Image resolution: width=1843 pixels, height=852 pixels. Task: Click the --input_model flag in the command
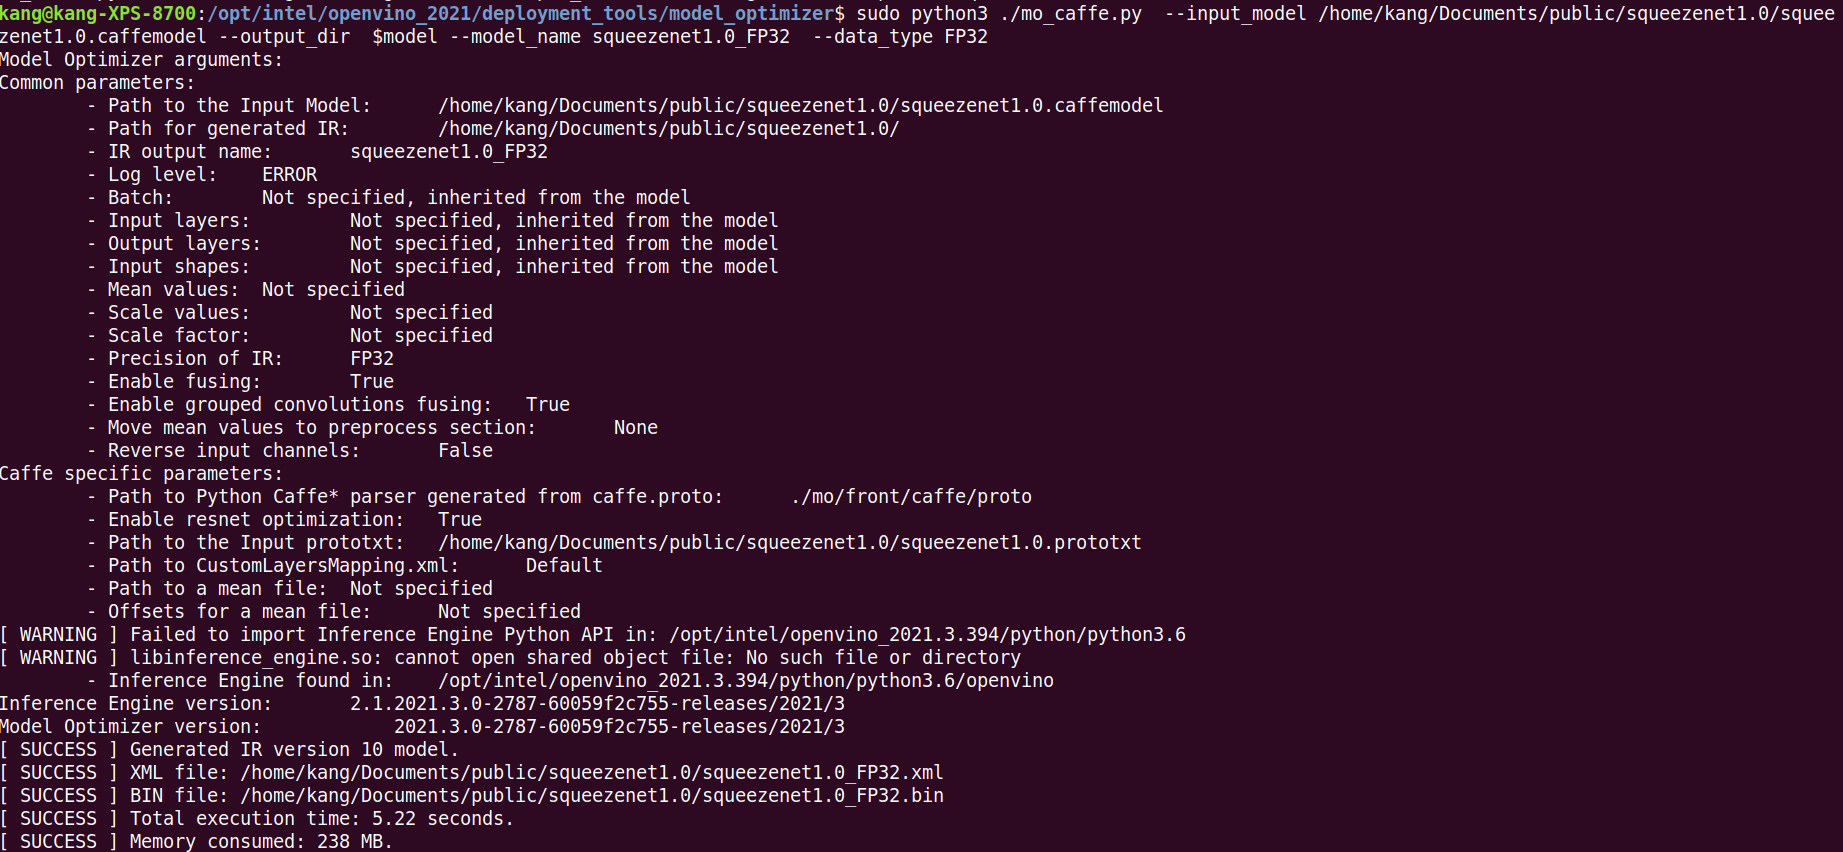1235,13
